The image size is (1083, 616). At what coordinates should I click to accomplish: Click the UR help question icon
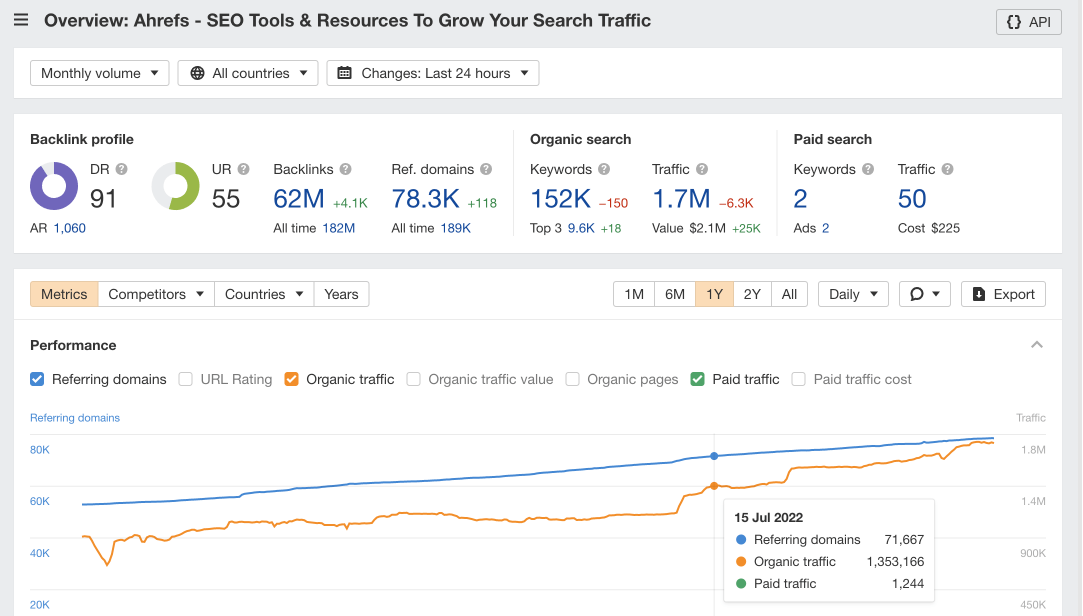coord(243,169)
